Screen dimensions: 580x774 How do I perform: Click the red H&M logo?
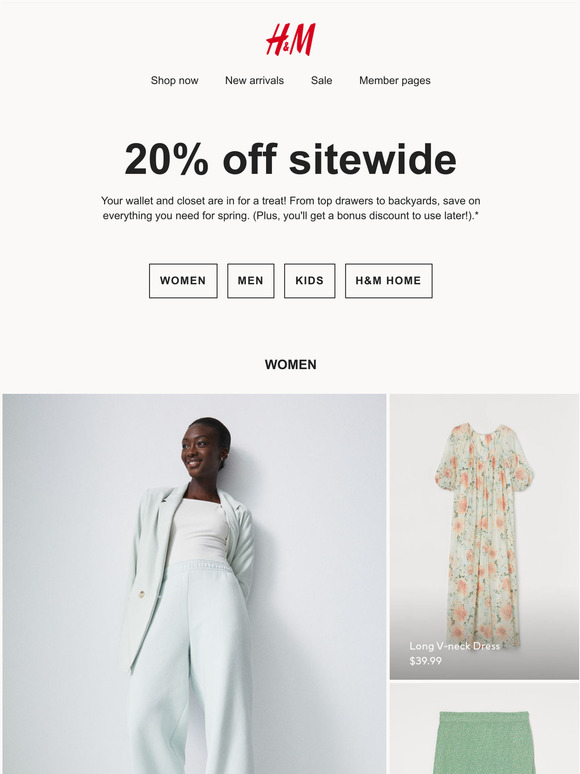[x=290, y=39]
